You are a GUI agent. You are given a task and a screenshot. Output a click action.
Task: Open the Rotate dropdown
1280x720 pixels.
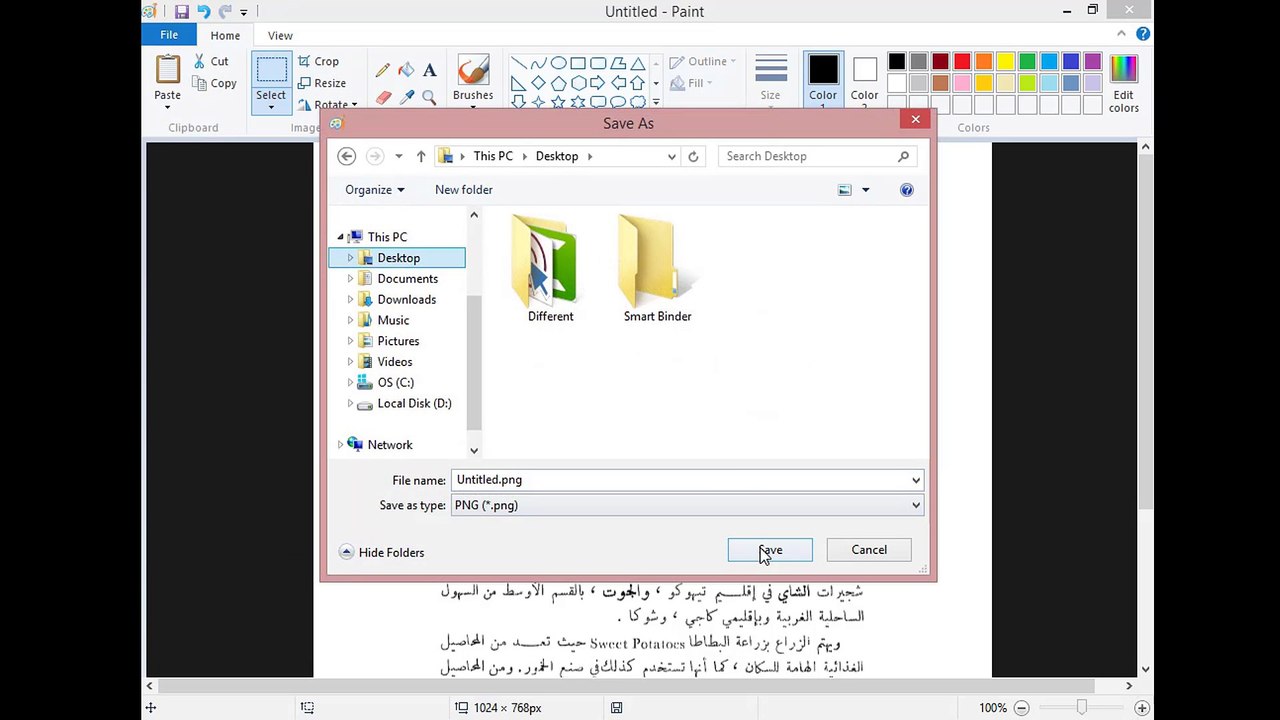(x=327, y=105)
